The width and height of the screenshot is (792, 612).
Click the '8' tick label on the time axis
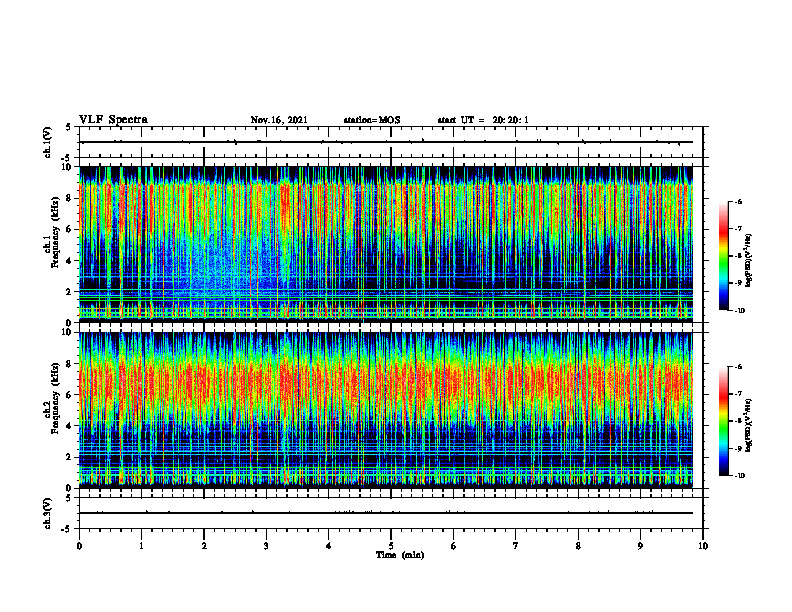coord(578,546)
